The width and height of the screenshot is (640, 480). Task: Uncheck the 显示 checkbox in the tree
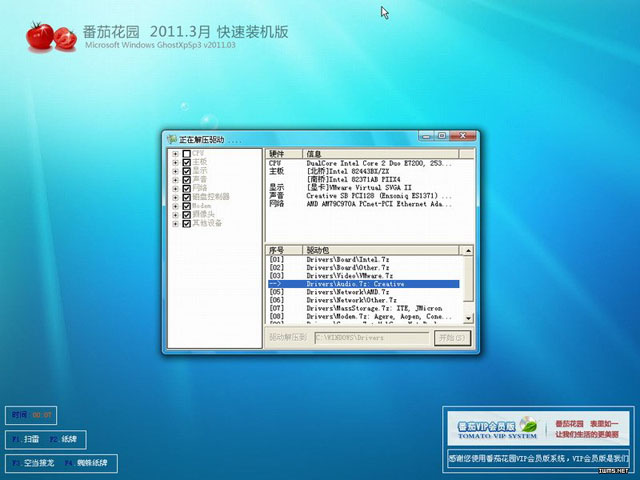coord(187,171)
